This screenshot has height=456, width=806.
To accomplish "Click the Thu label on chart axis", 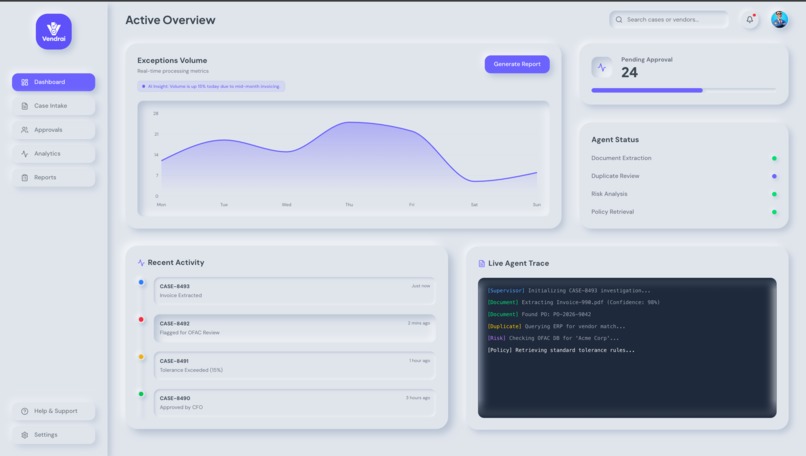I will (349, 205).
